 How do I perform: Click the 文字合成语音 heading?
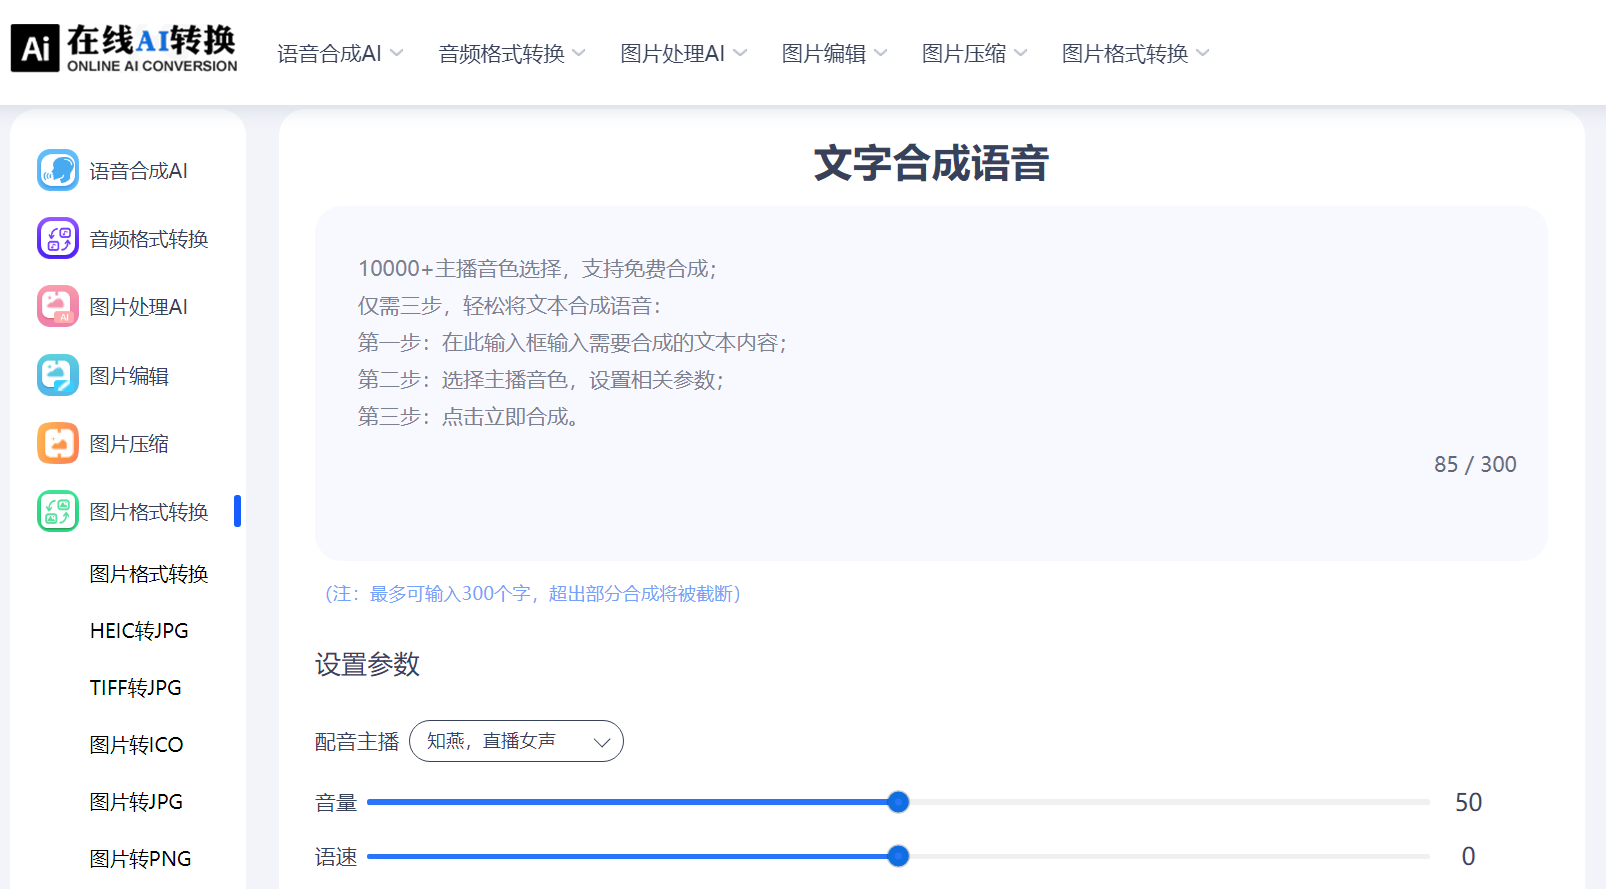(x=931, y=163)
